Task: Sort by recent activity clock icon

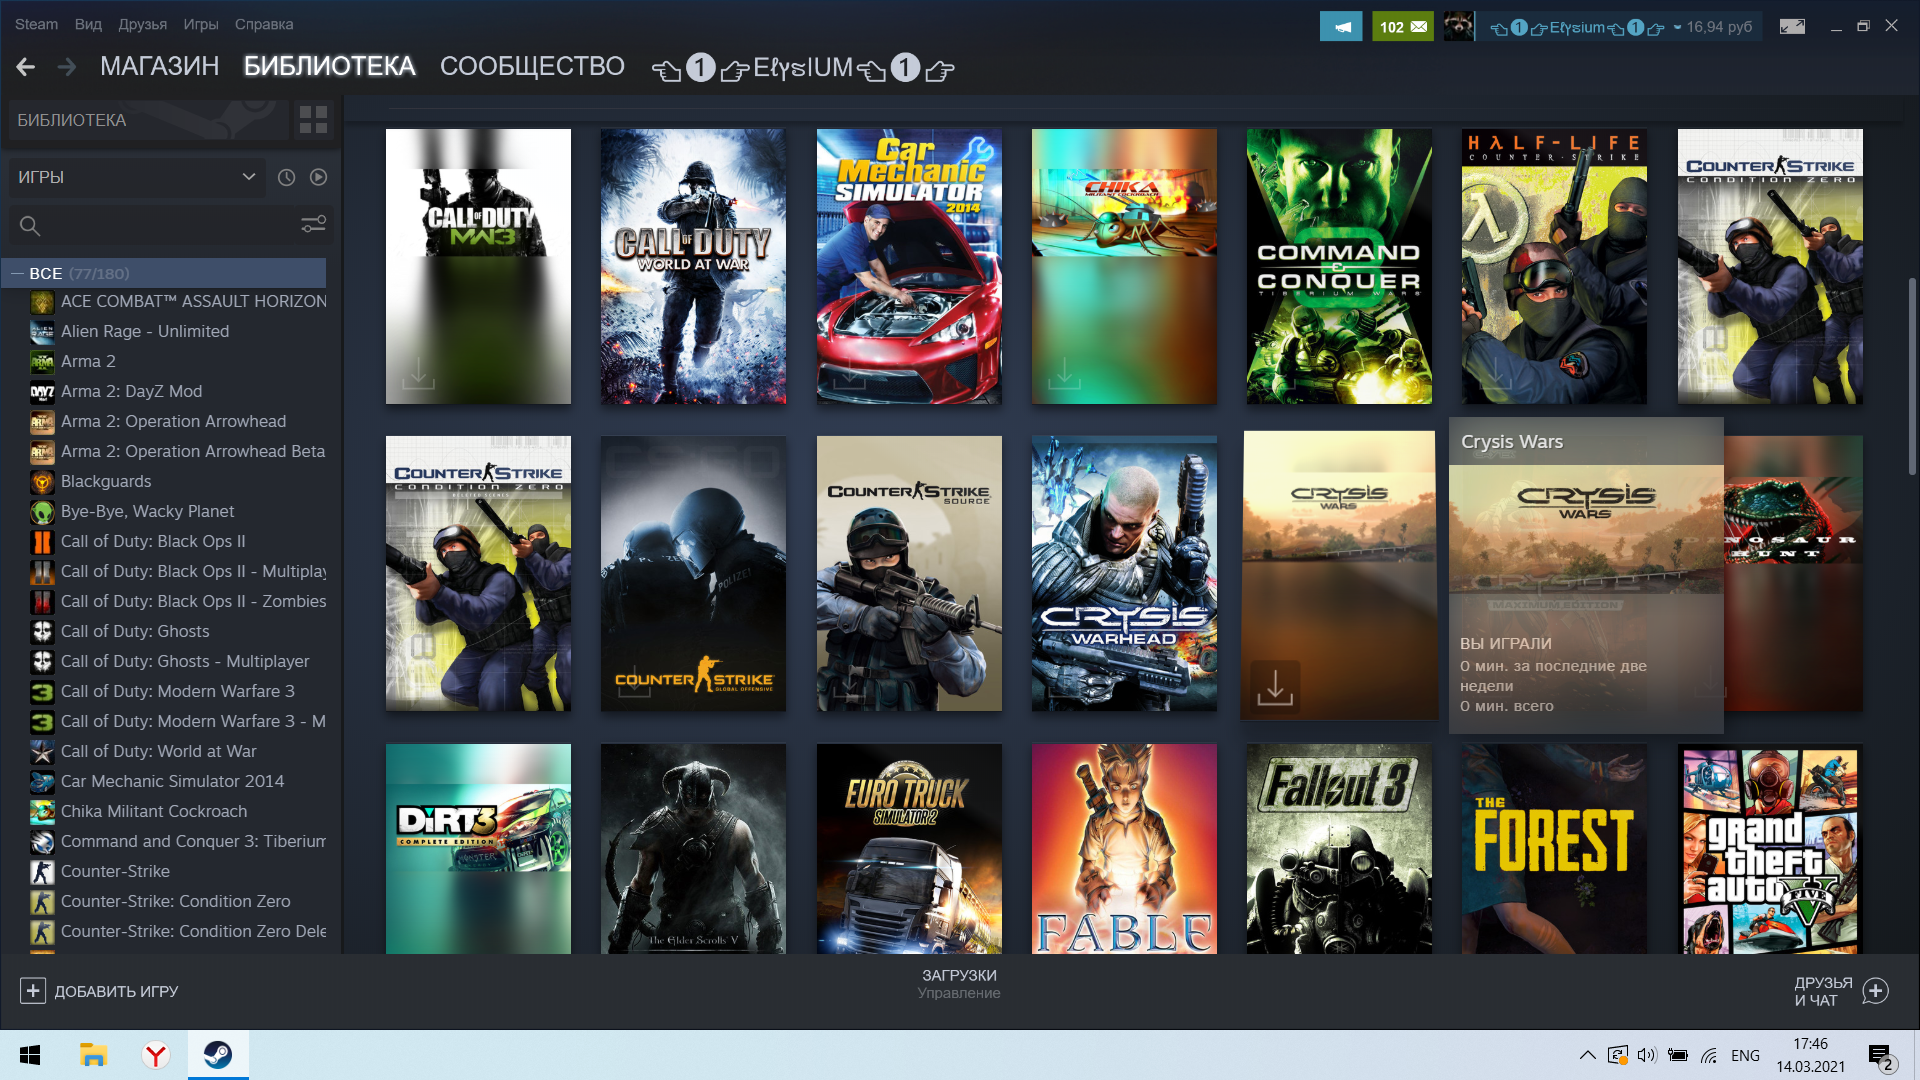Action: coord(286,177)
